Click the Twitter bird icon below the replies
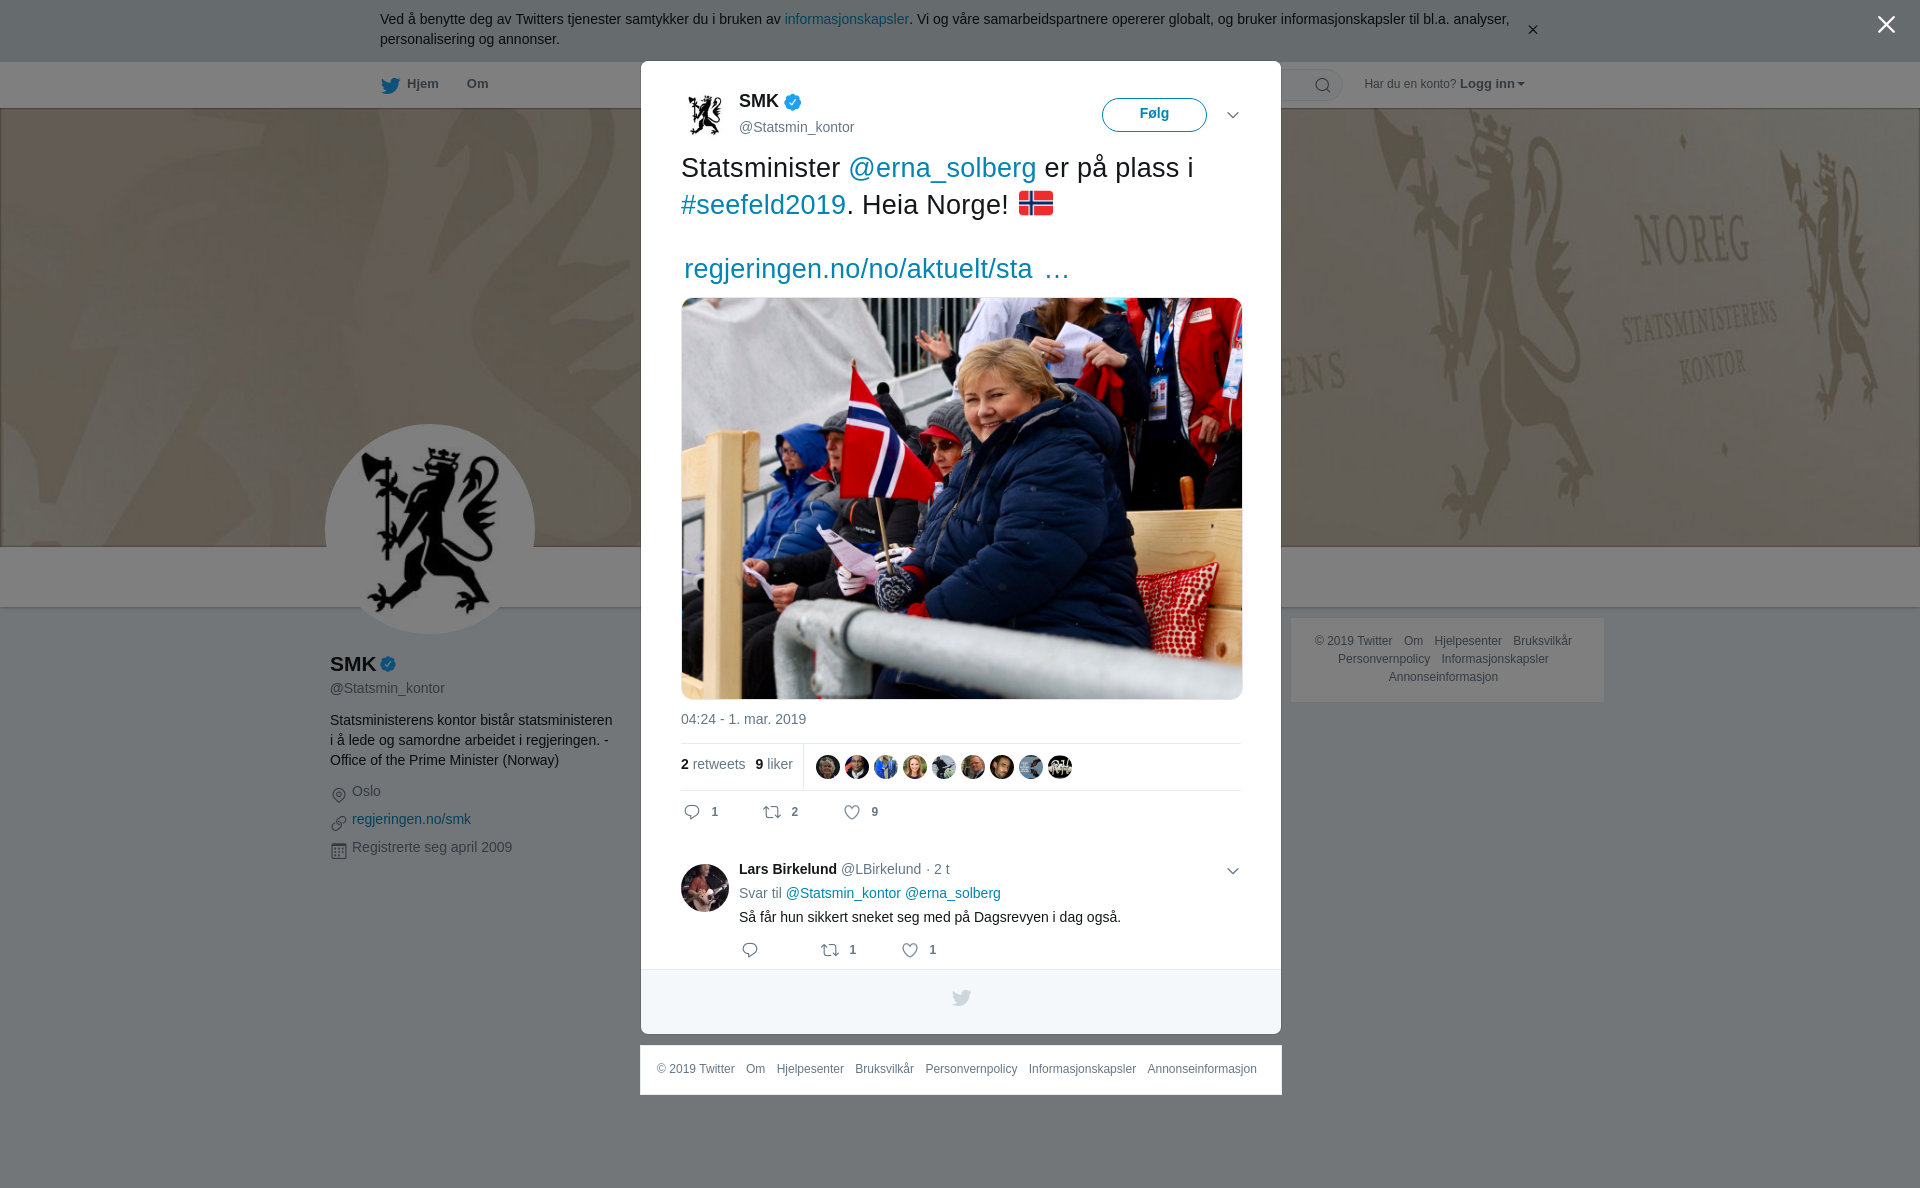 pos(961,998)
